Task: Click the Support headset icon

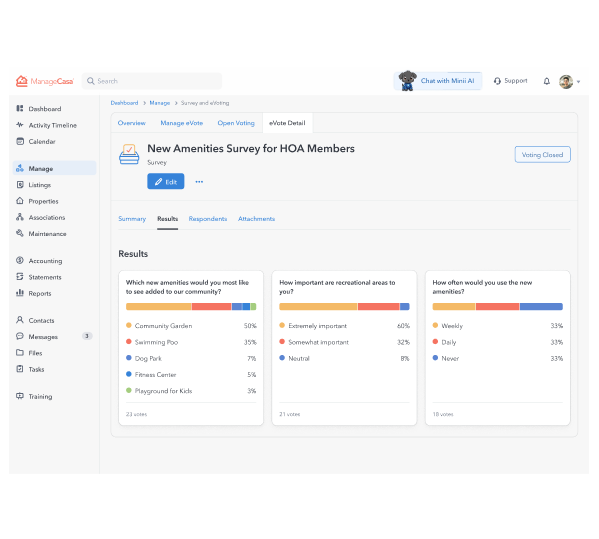Action: coord(497,81)
